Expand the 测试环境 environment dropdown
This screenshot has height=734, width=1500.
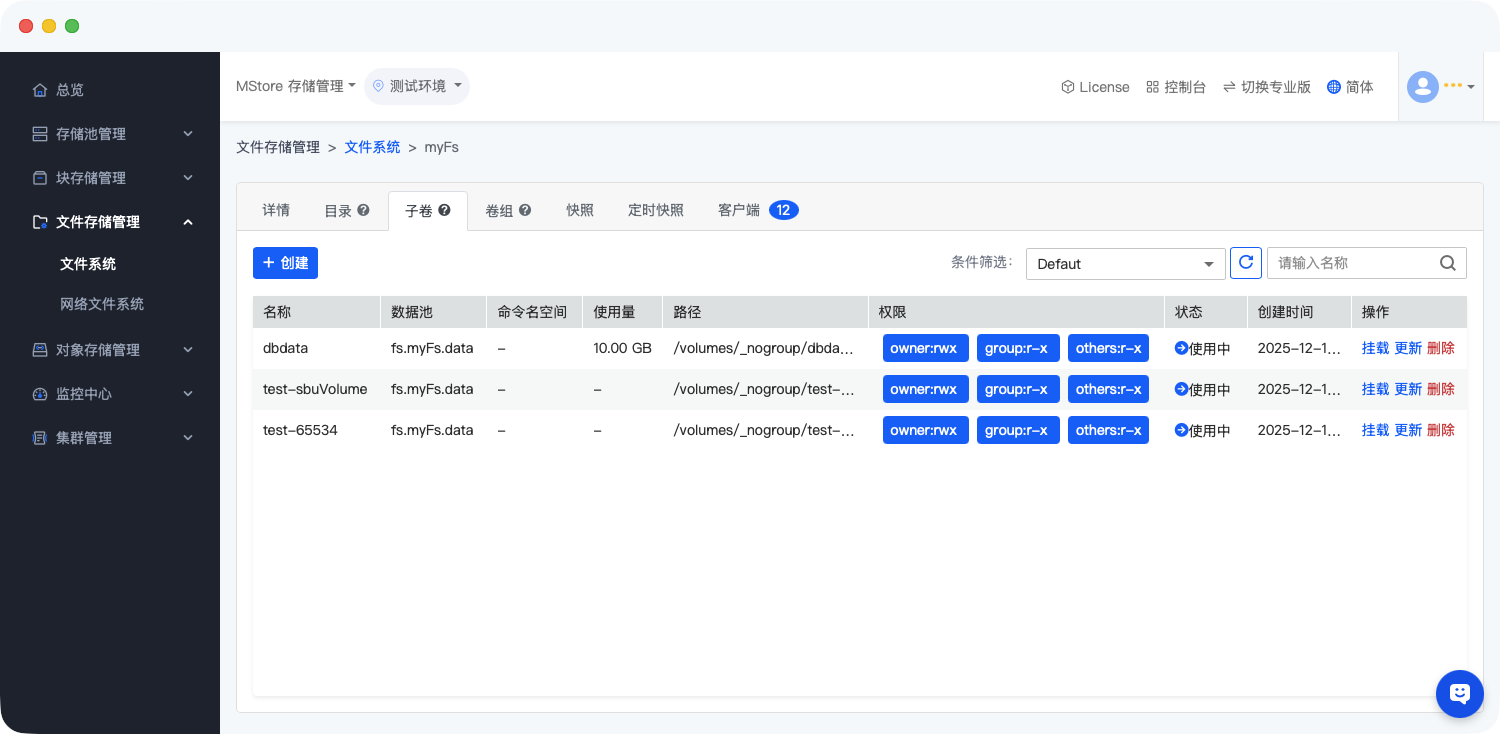(x=417, y=86)
